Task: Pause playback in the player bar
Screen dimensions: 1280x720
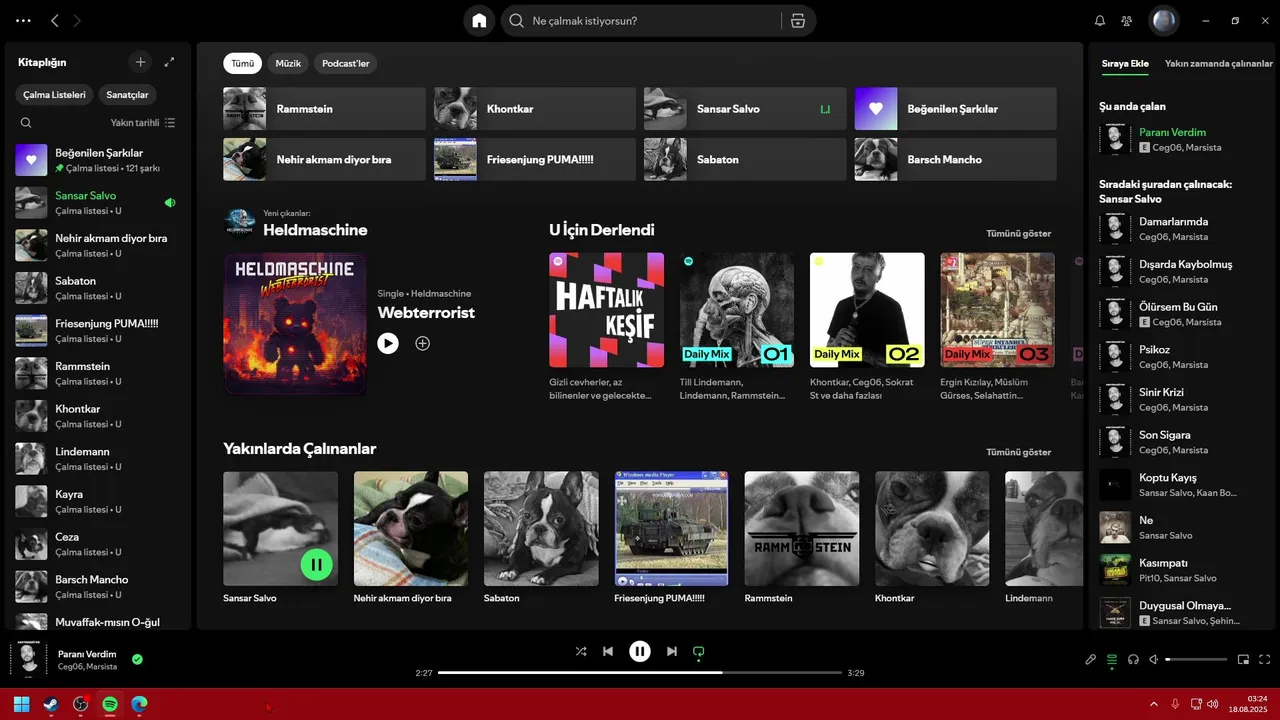Action: point(640,651)
